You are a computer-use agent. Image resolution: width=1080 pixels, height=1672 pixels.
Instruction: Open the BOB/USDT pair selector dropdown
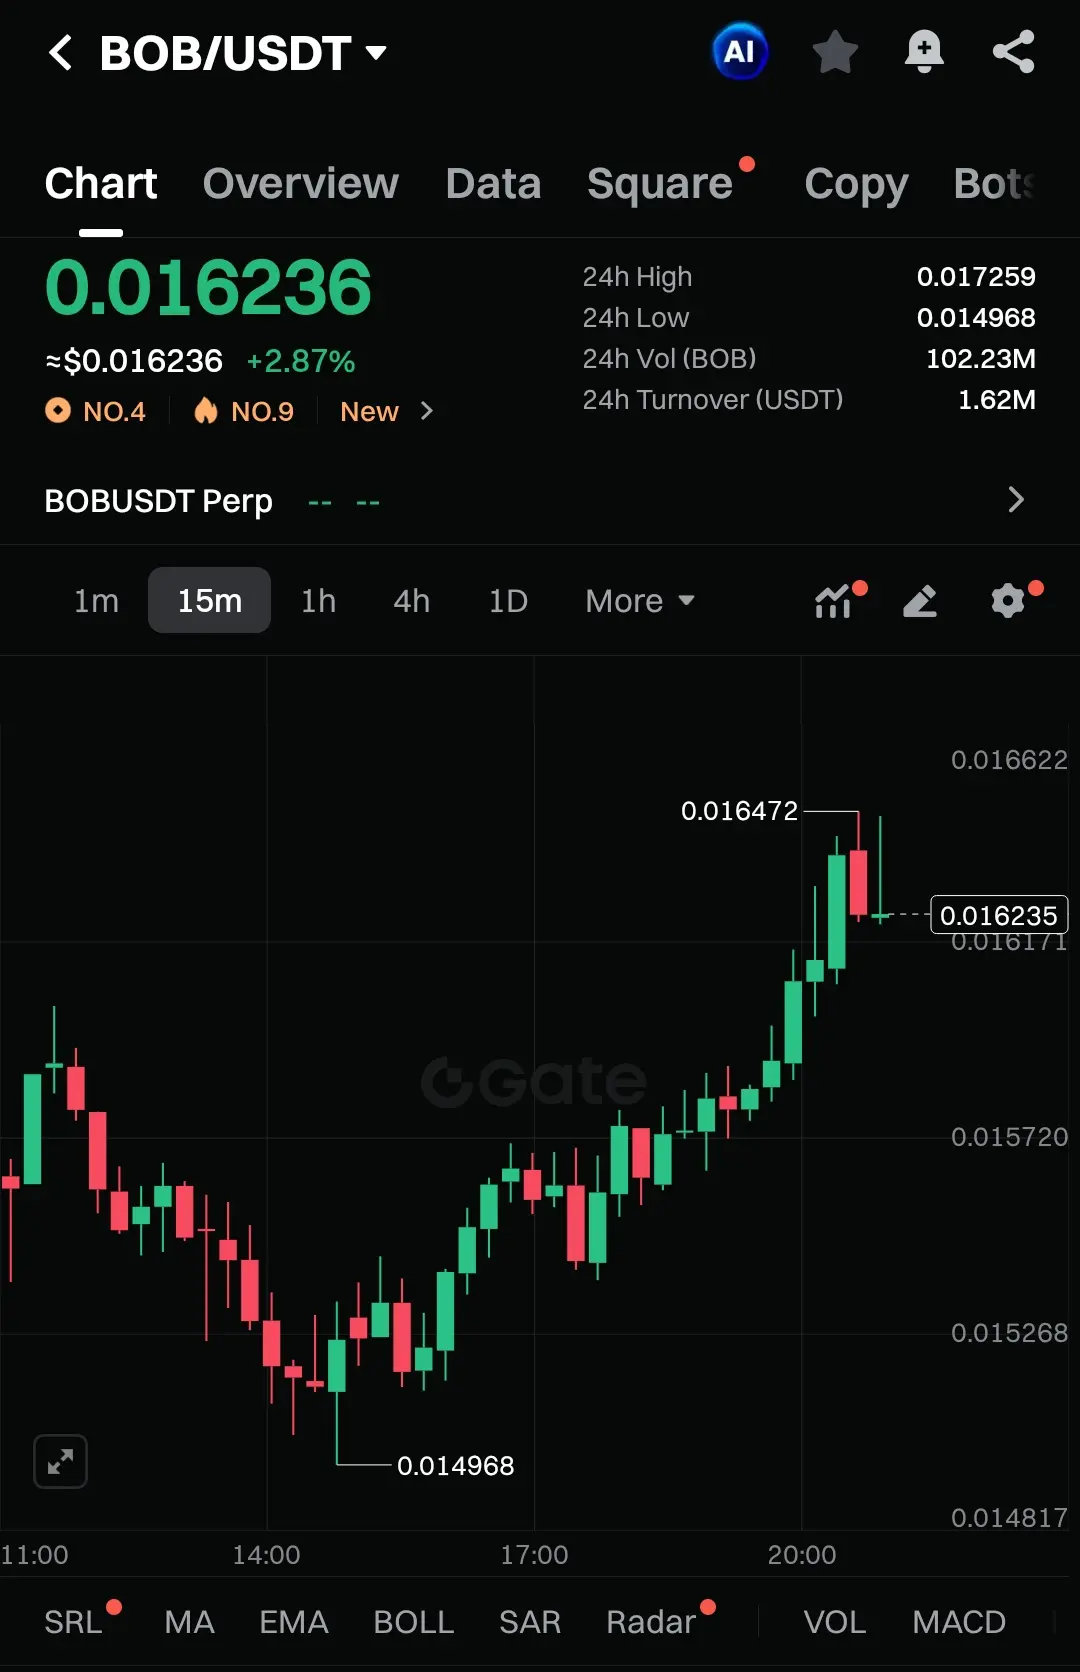point(243,53)
